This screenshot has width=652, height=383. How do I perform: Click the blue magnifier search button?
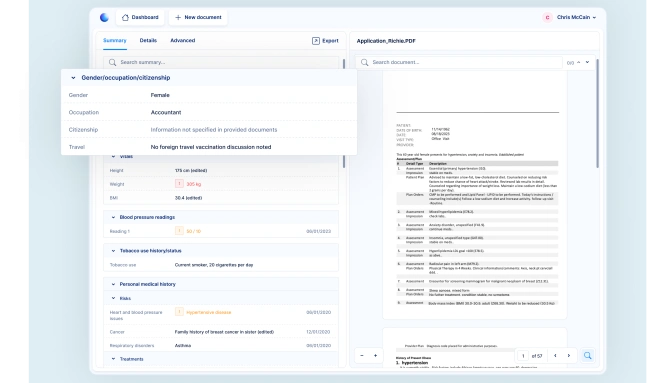coord(588,356)
